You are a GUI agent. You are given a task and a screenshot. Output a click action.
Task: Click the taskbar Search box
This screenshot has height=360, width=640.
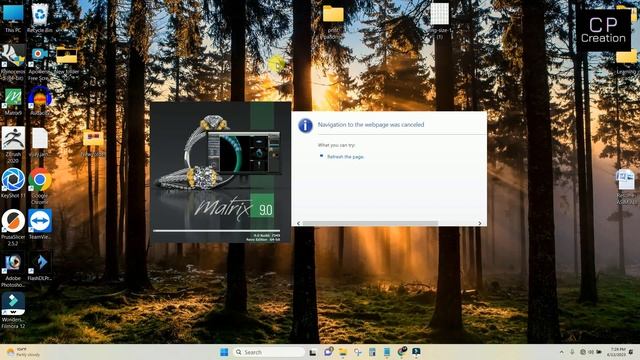[269, 352]
